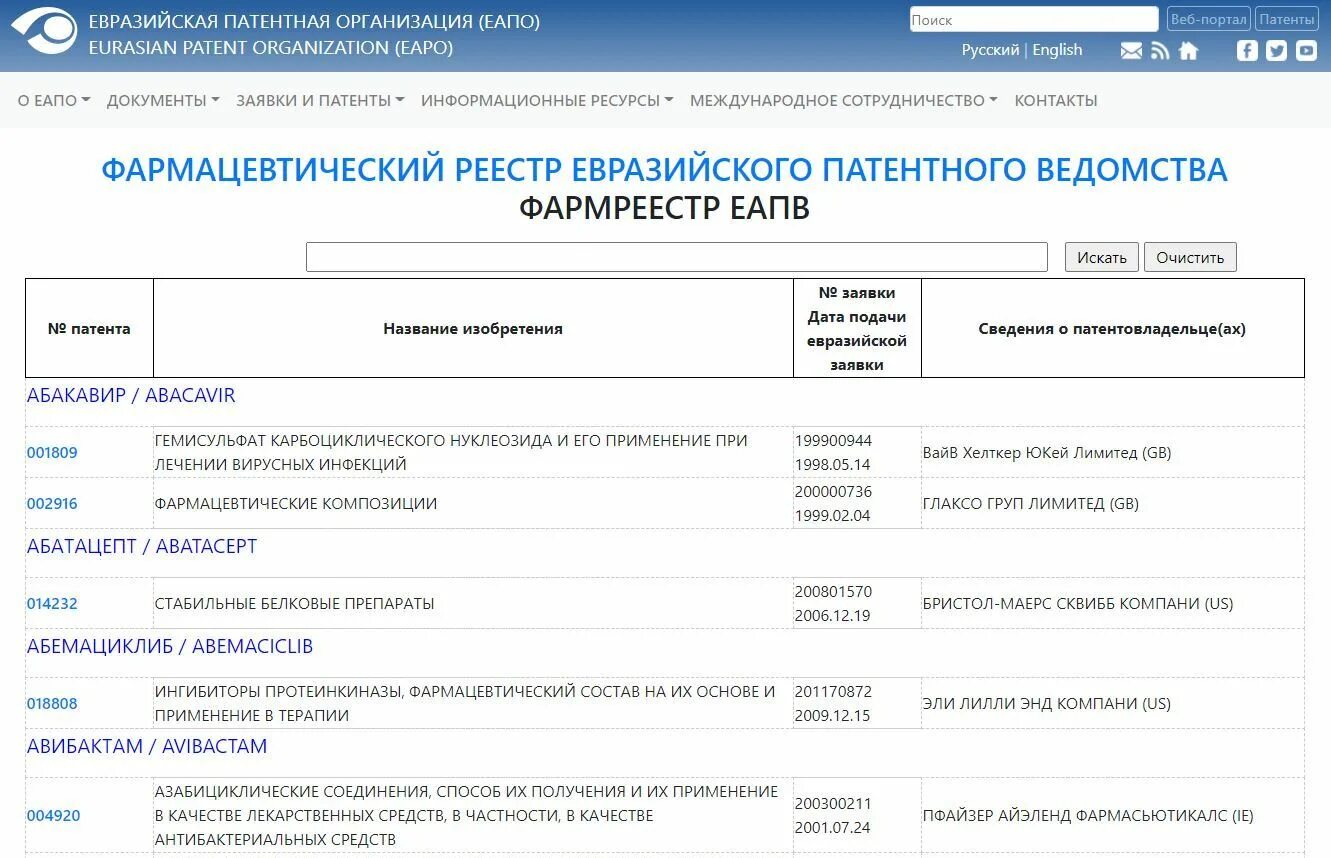
Task: Click the Название изобретения column header
Action: 473,328
